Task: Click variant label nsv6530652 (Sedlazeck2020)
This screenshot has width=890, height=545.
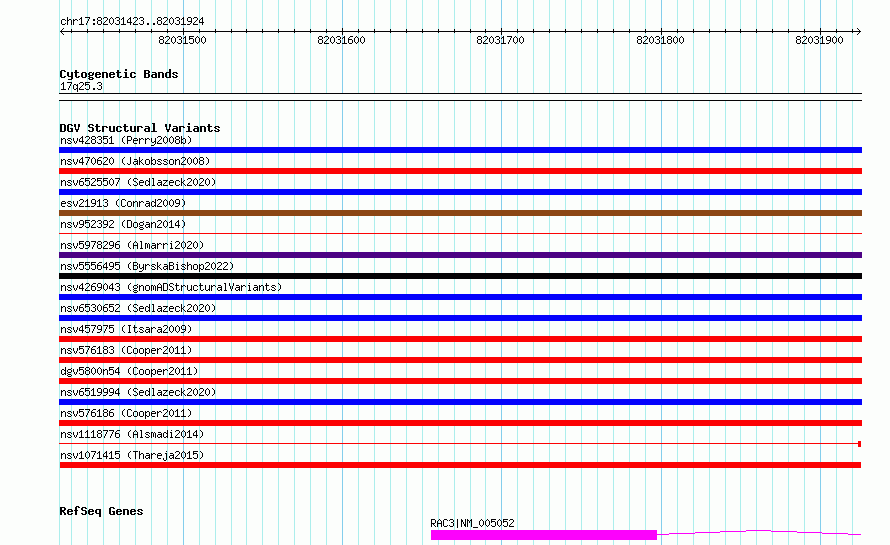Action: coord(138,308)
